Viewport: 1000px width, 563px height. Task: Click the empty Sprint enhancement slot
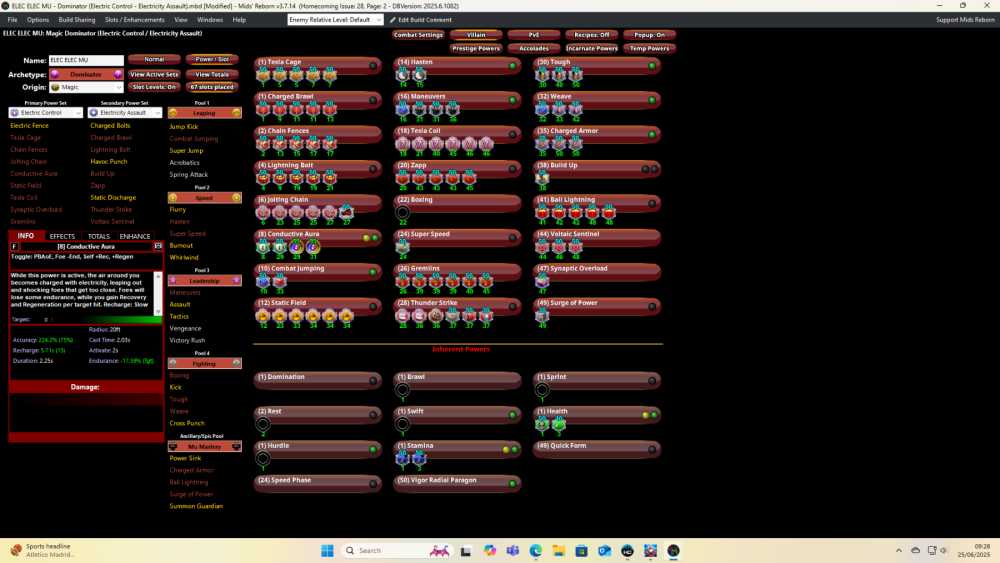(542, 390)
